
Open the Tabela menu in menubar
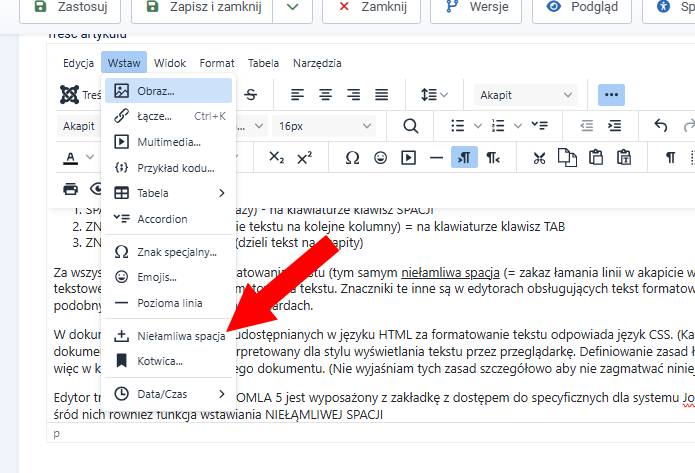[x=263, y=63]
